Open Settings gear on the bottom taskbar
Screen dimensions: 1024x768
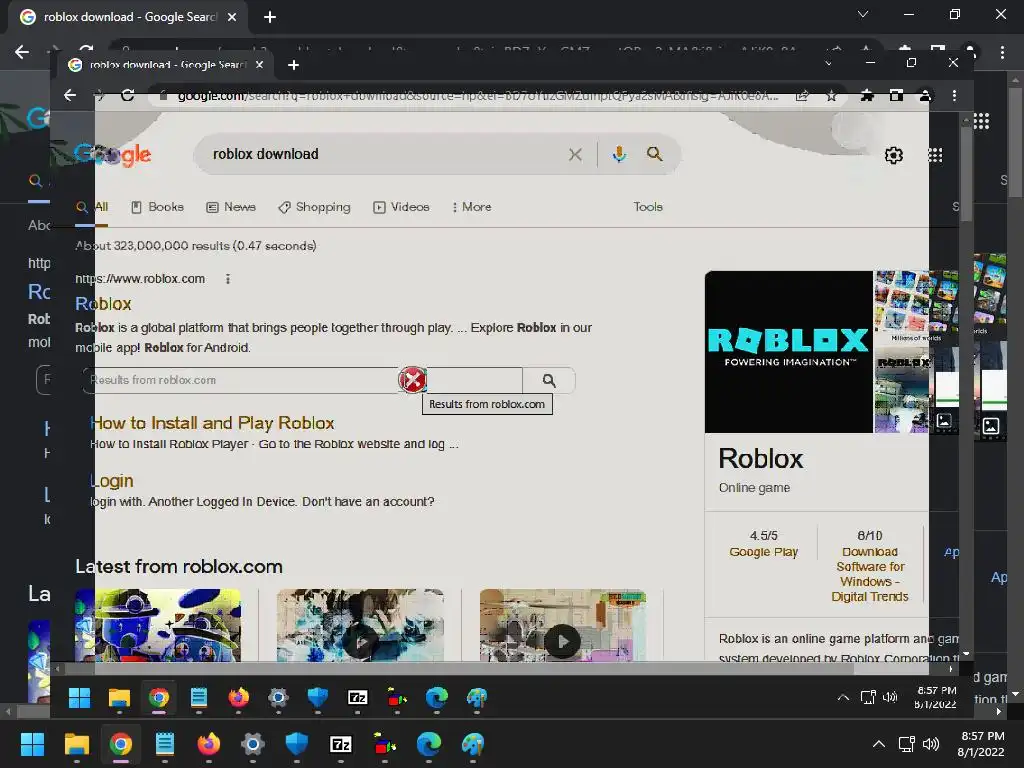[253, 744]
